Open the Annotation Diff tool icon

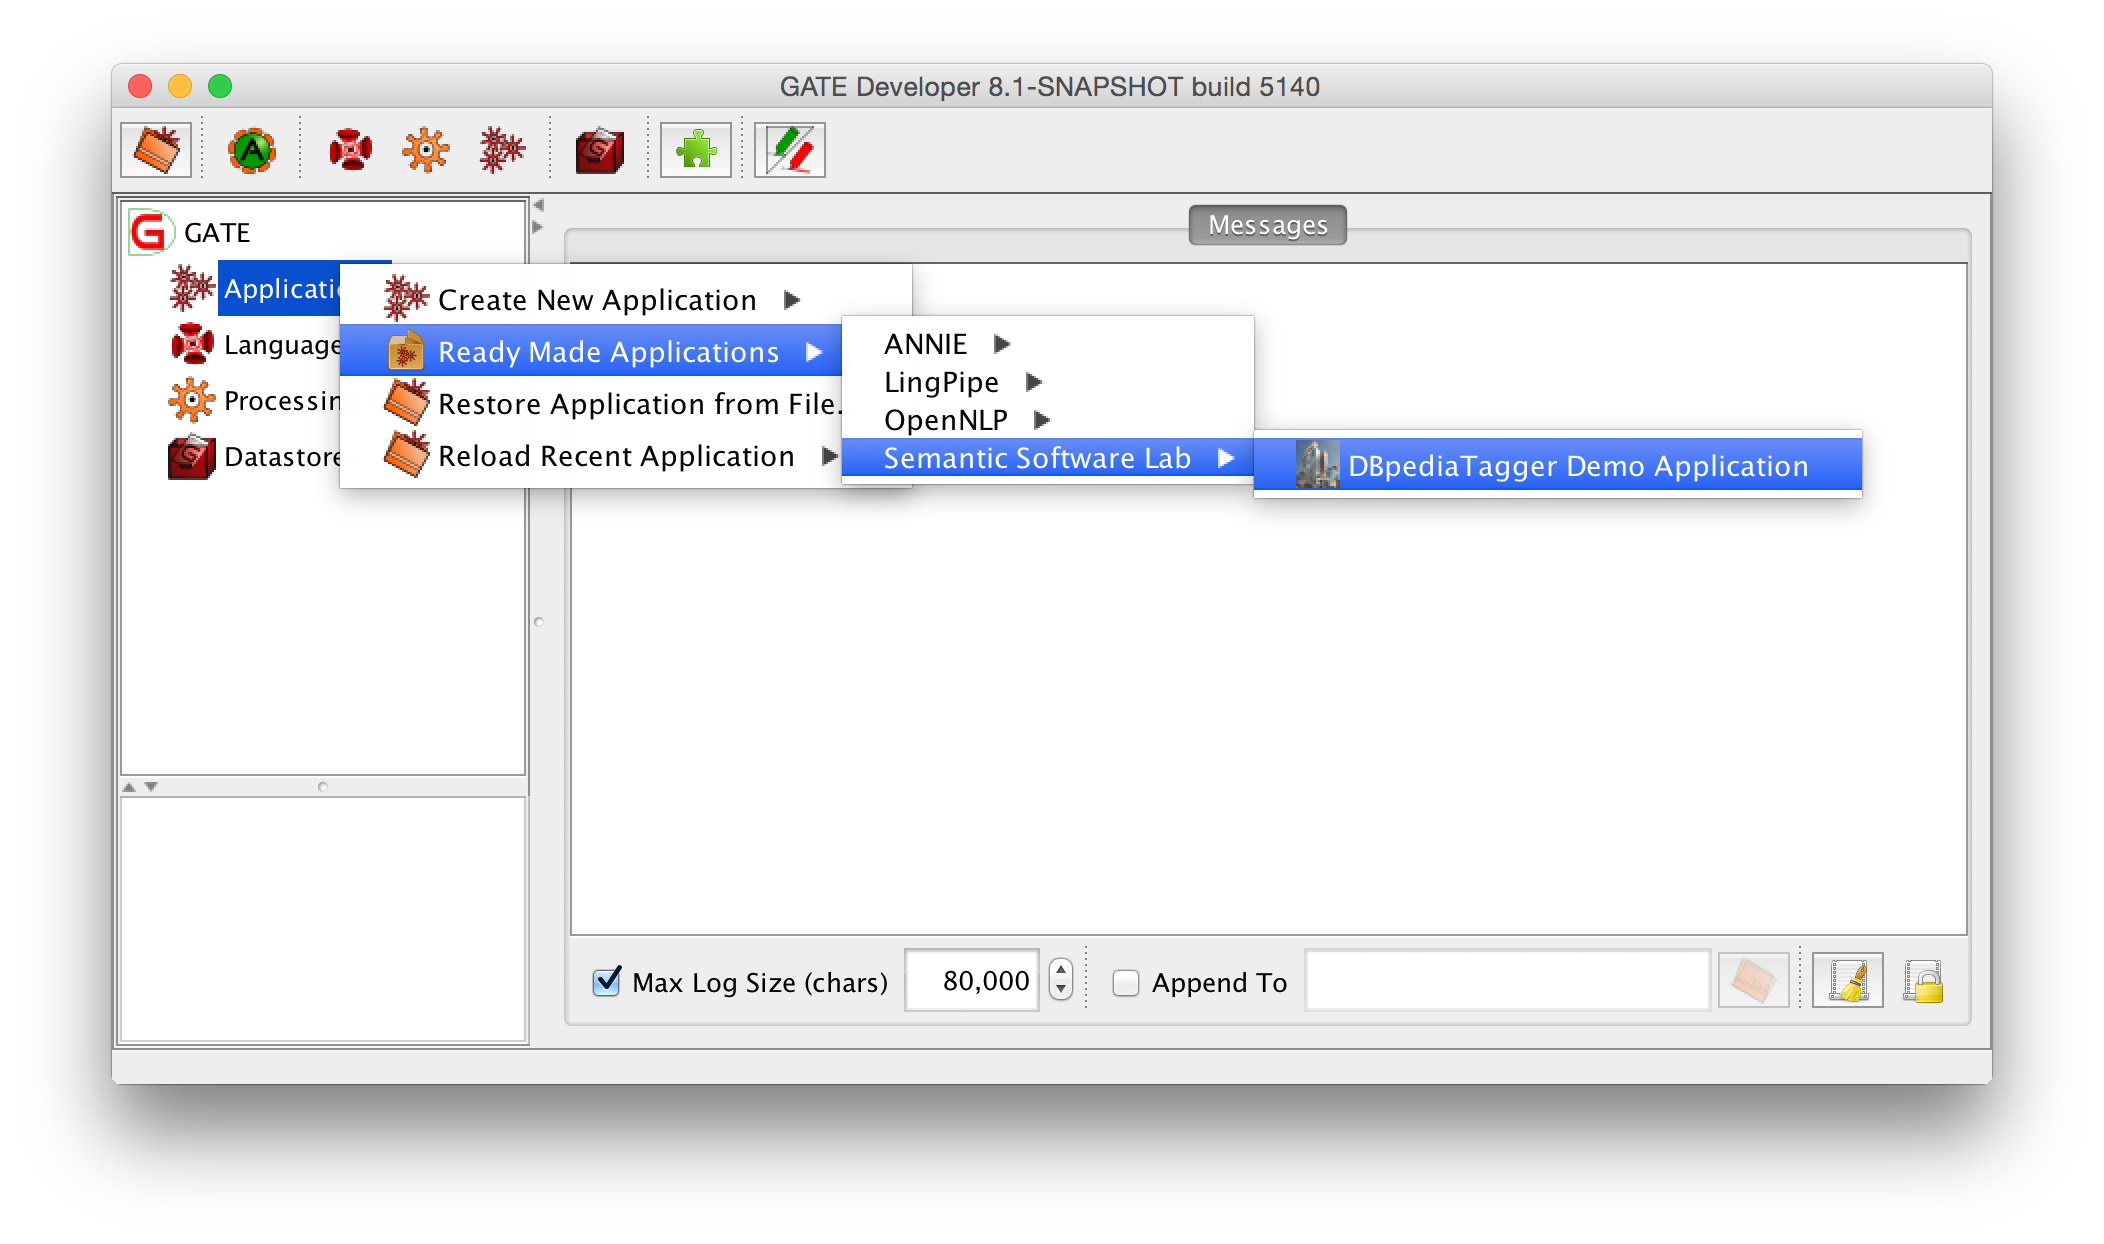790,151
